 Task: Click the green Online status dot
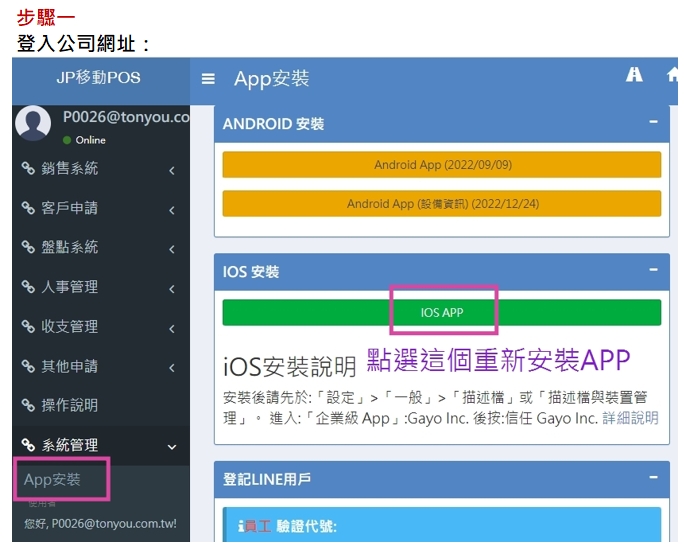coord(67,140)
